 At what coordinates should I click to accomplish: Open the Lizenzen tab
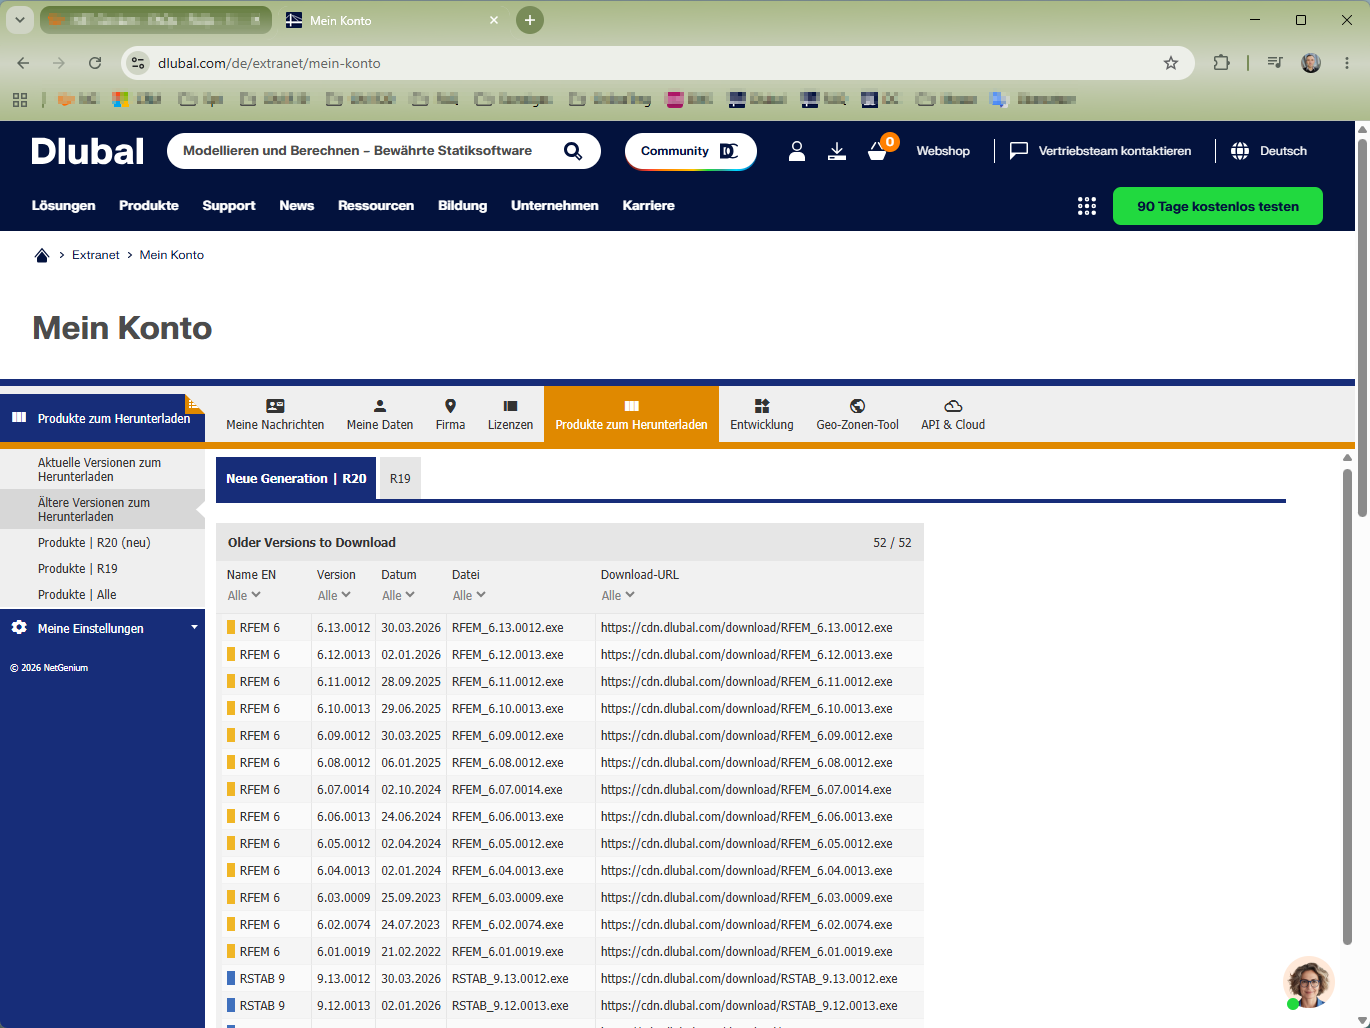tap(510, 415)
